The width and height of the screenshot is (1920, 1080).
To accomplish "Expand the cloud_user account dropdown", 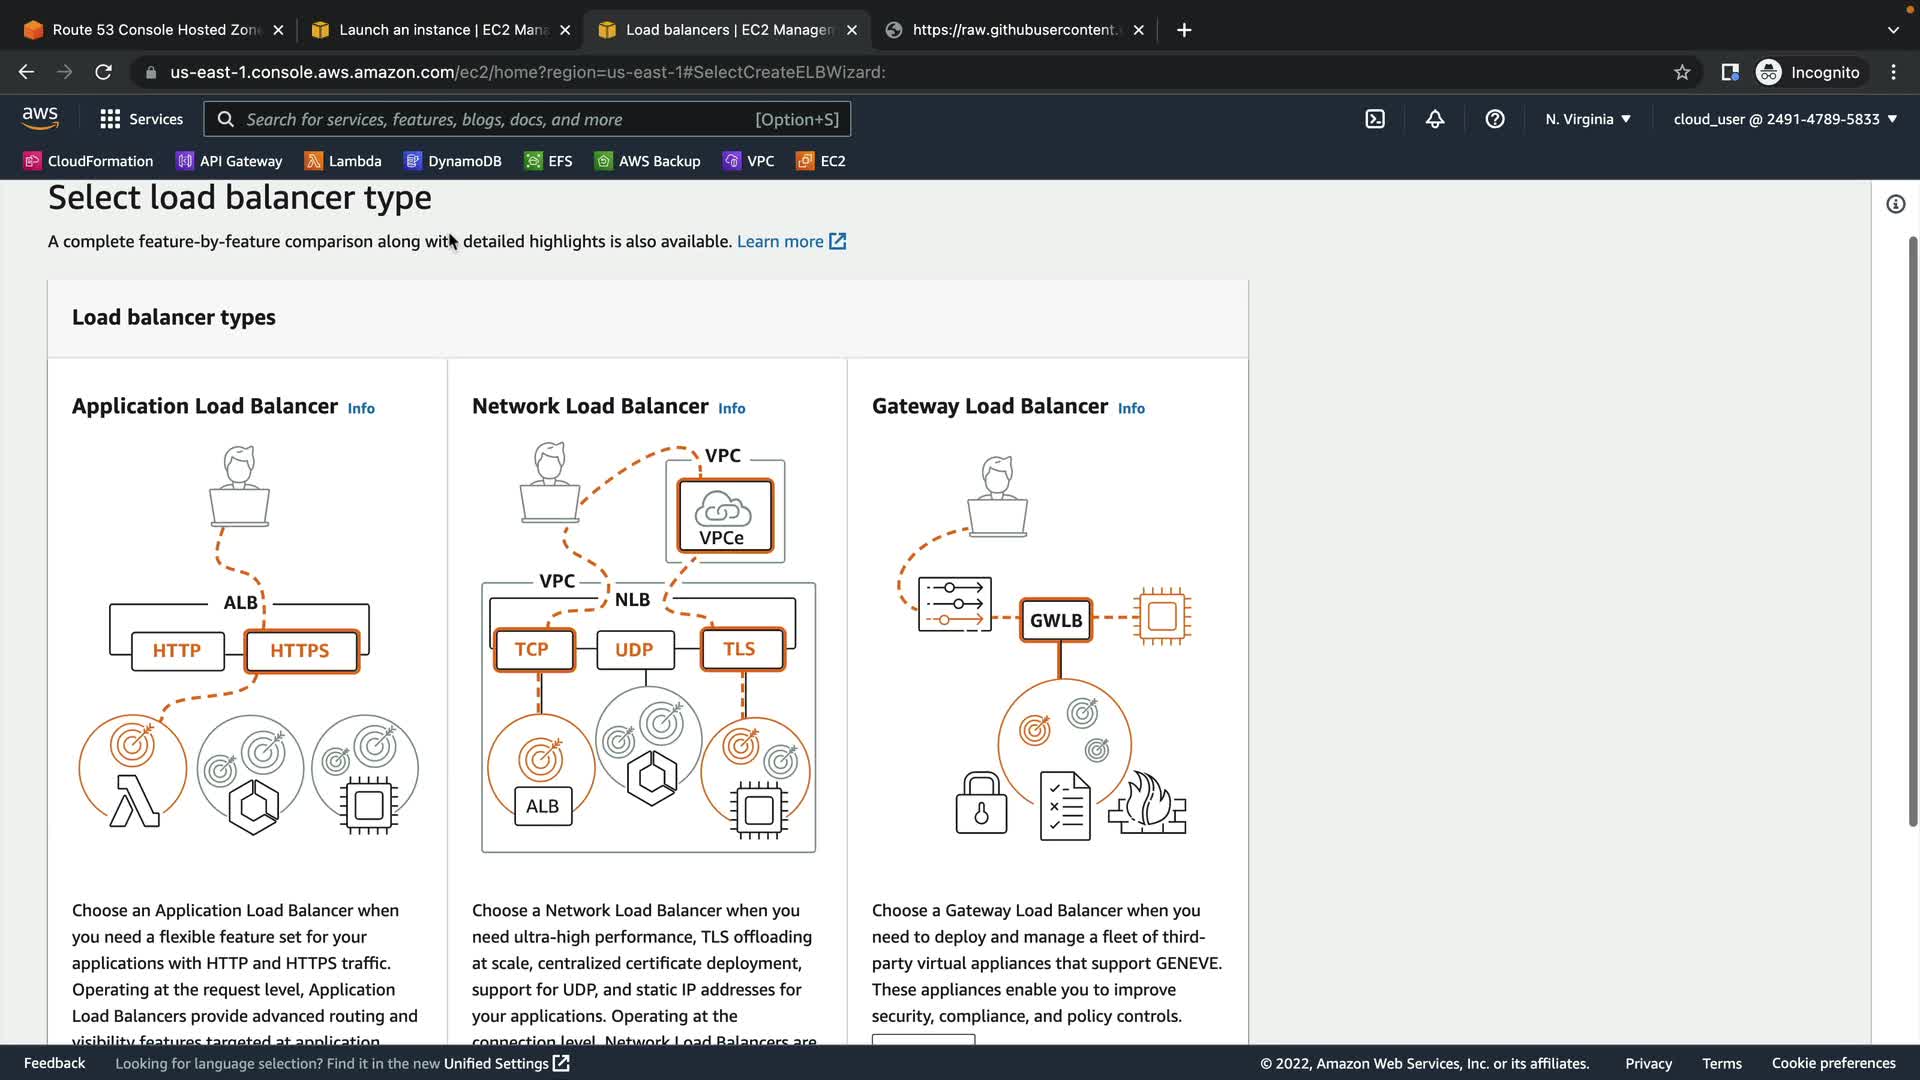I will coord(1785,119).
